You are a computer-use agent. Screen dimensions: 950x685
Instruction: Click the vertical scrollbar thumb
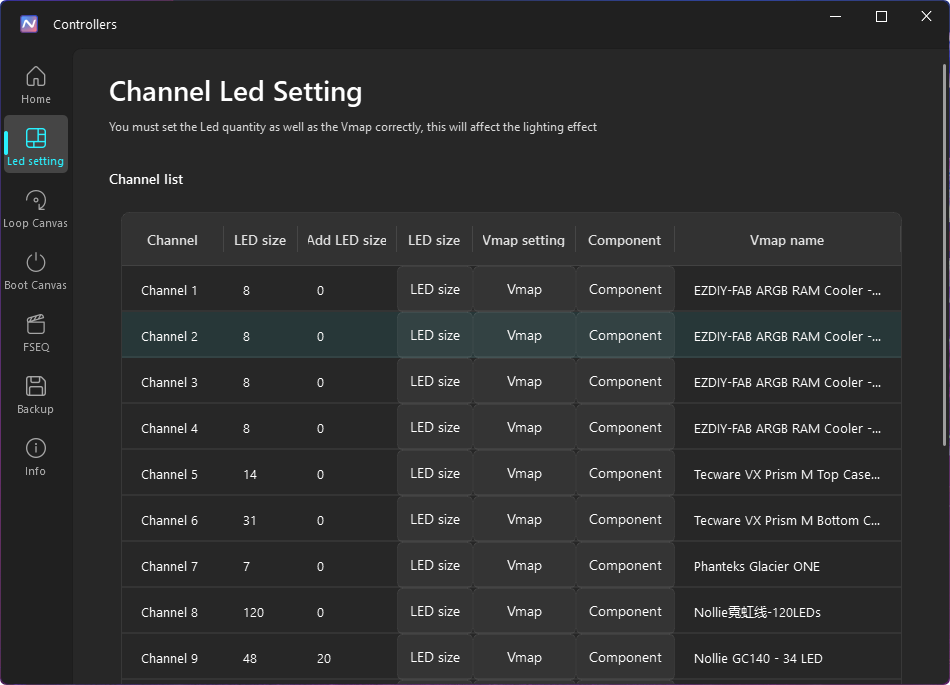(x=945, y=254)
